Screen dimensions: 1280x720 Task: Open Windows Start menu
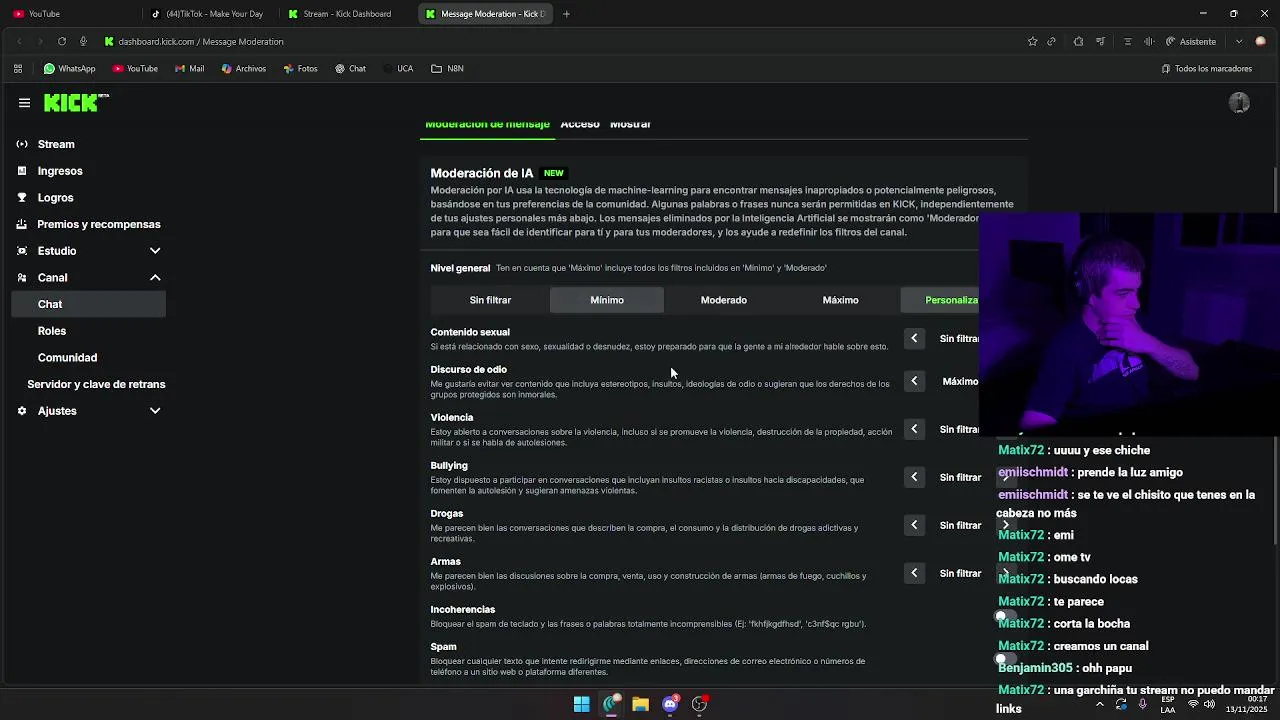581,704
